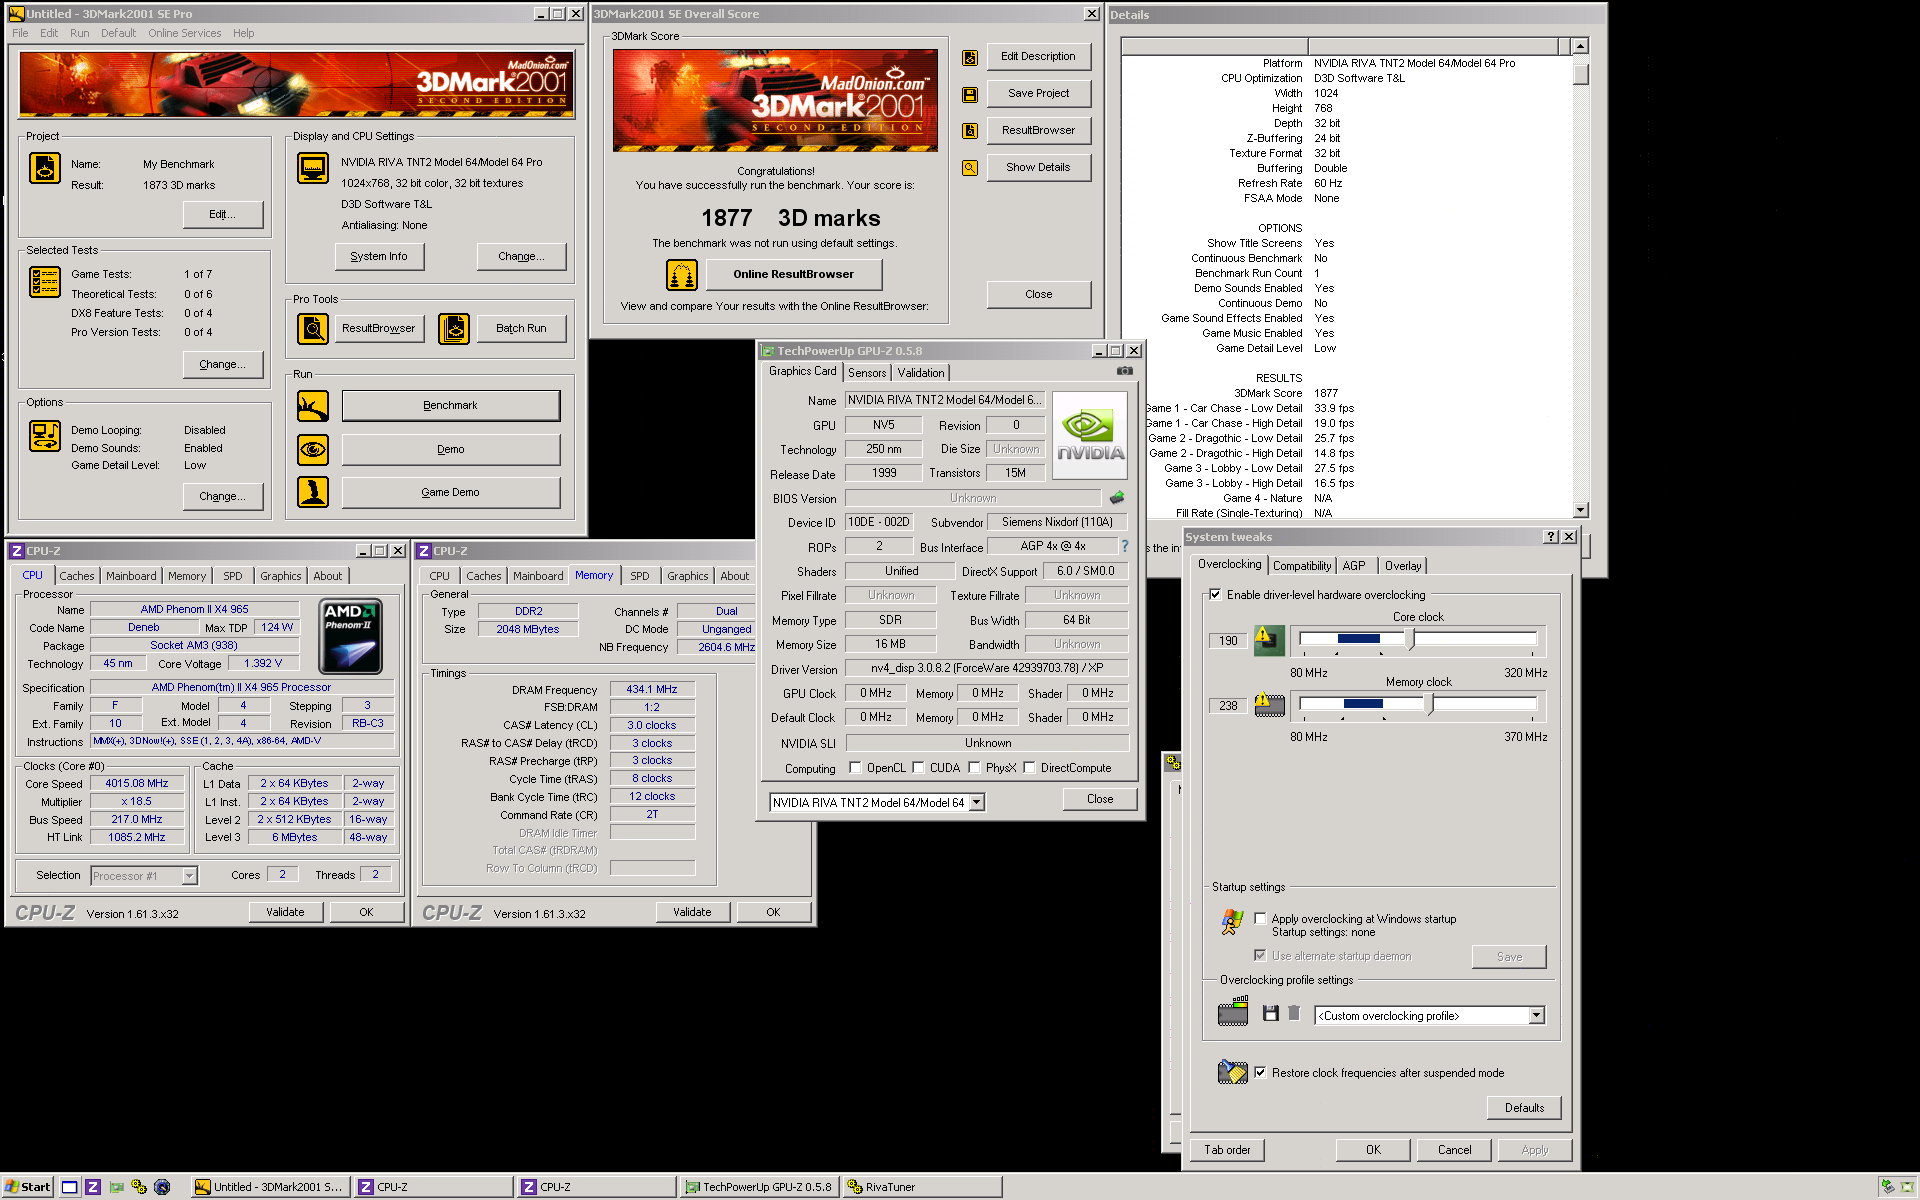Click the System Info button
Image resolution: width=1920 pixels, height=1200 pixels.
[x=379, y=256]
